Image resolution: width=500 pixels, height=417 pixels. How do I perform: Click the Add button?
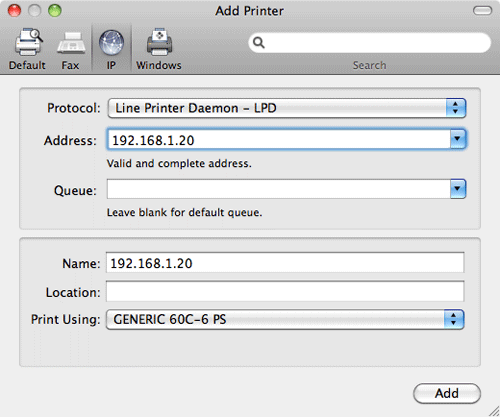click(447, 393)
